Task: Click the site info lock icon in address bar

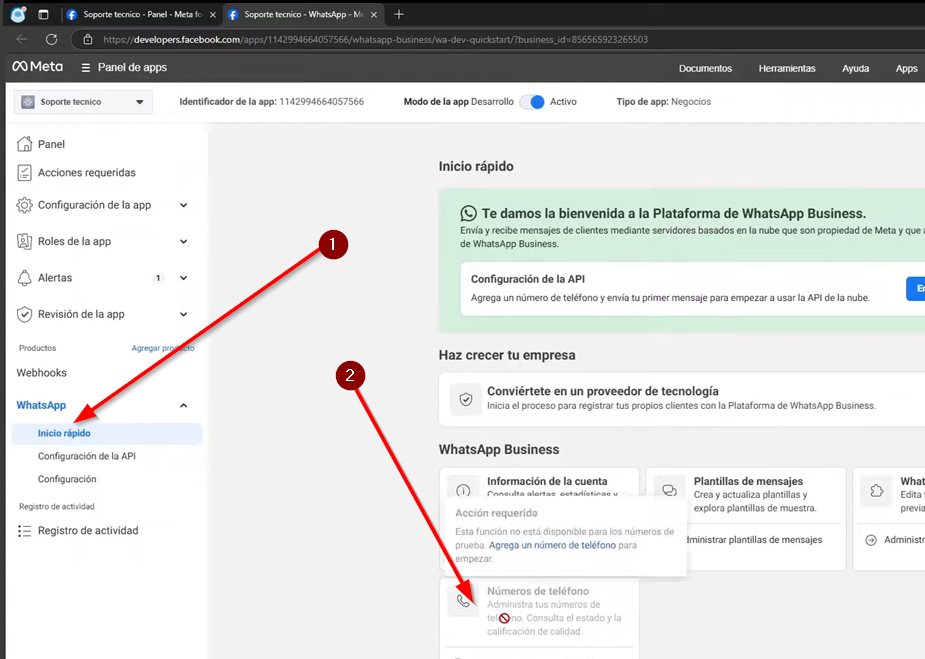Action: (x=88, y=40)
